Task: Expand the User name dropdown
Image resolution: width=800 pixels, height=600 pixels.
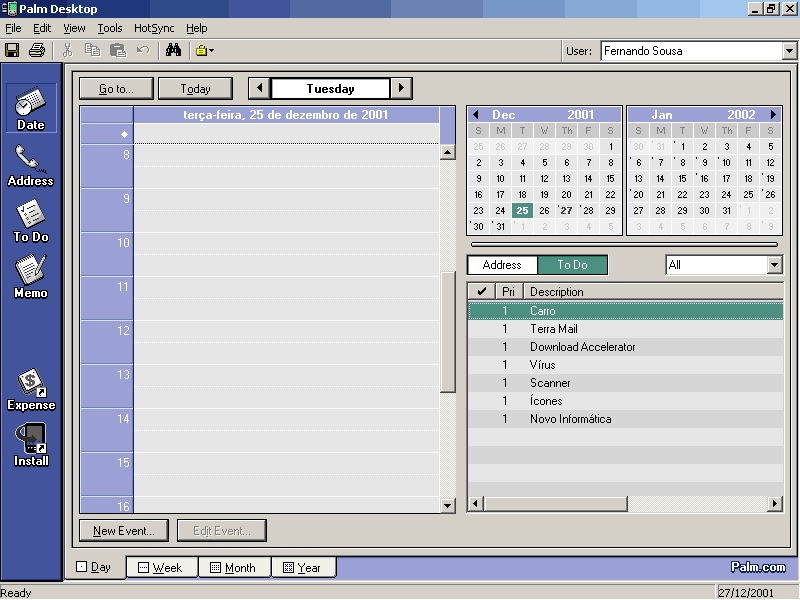Action: pyautogui.click(x=789, y=51)
